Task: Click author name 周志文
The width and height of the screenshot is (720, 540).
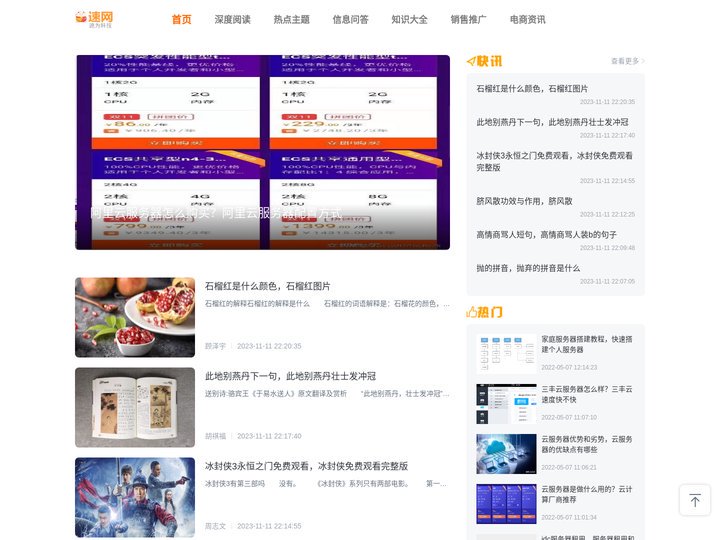Action: click(215, 526)
